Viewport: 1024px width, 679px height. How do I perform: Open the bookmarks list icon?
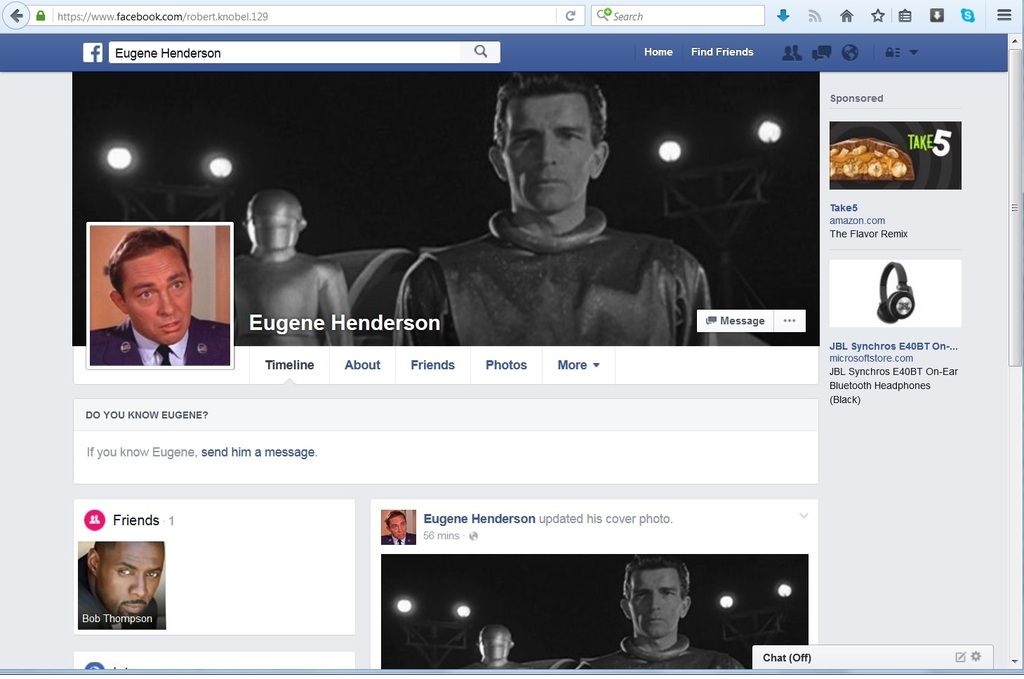(x=904, y=16)
